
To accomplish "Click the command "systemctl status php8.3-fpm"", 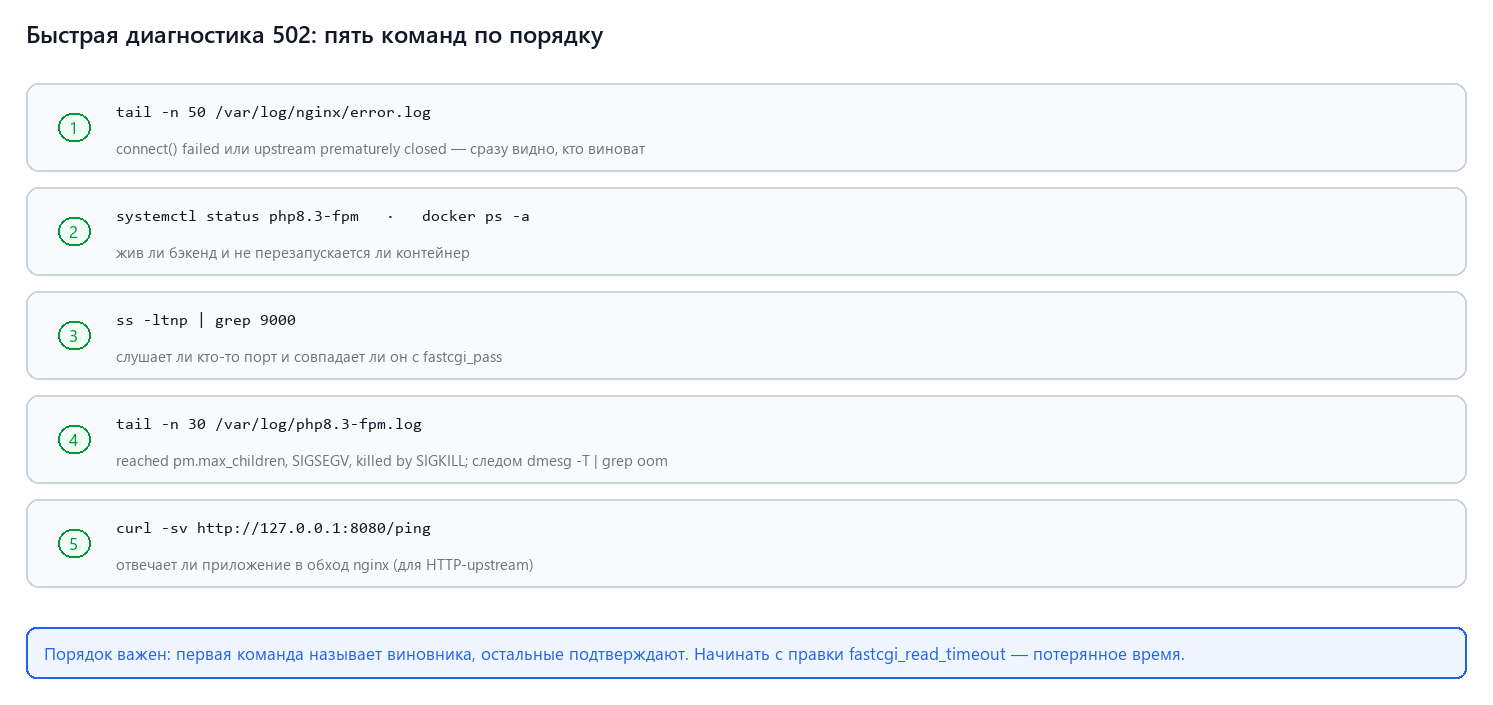I will (237, 216).
